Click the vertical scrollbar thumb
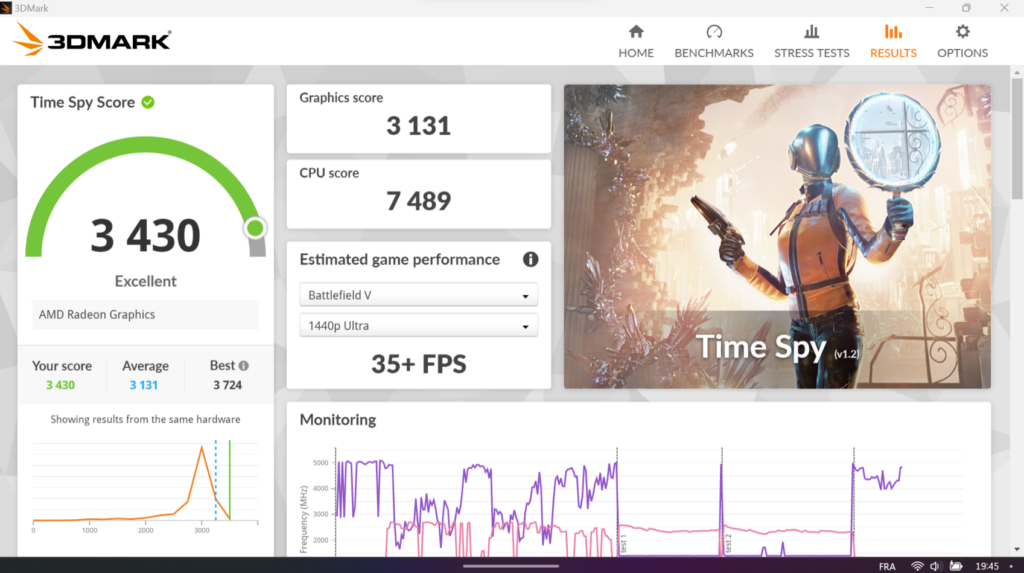This screenshot has width=1024, height=573. (1017, 138)
